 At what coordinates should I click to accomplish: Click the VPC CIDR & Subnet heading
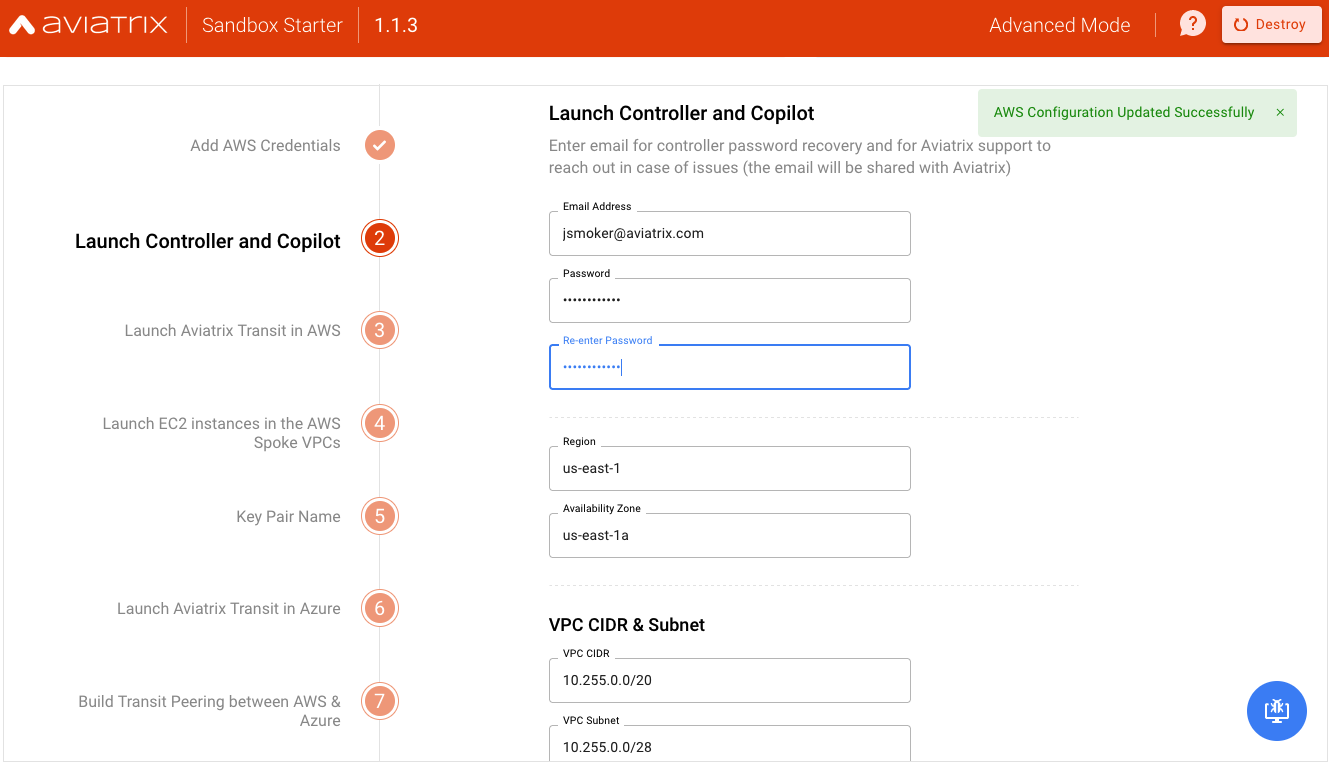[x=627, y=625]
